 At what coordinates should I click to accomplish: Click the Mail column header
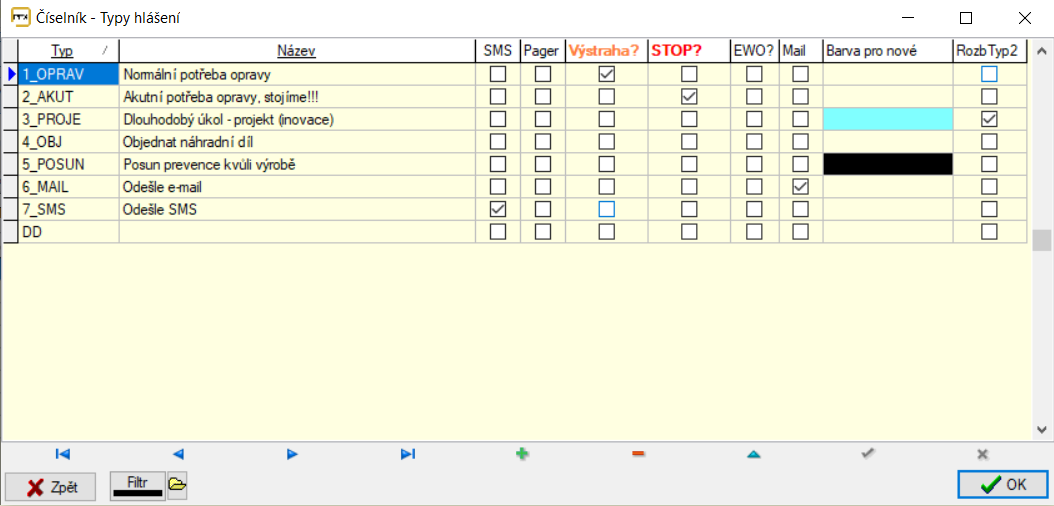(800, 51)
